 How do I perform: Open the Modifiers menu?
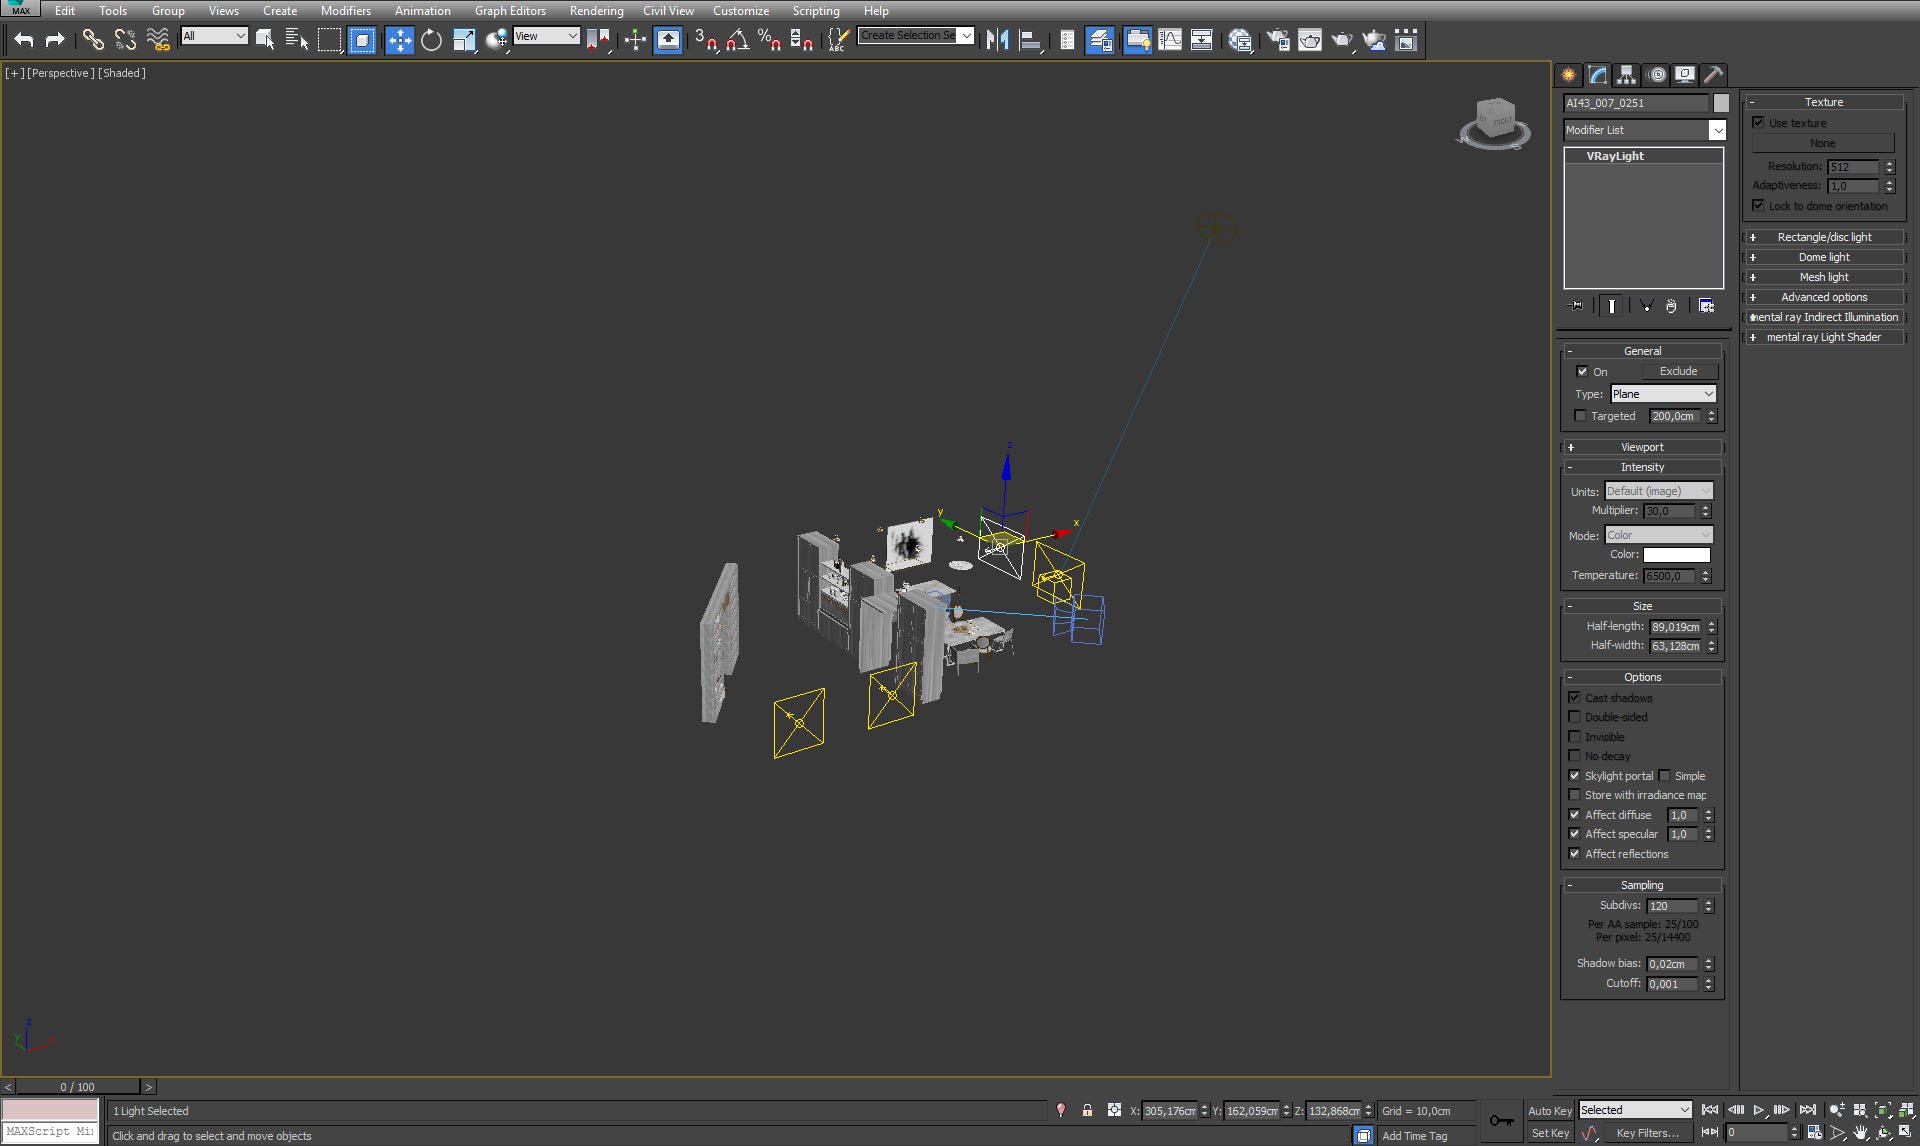click(x=345, y=10)
